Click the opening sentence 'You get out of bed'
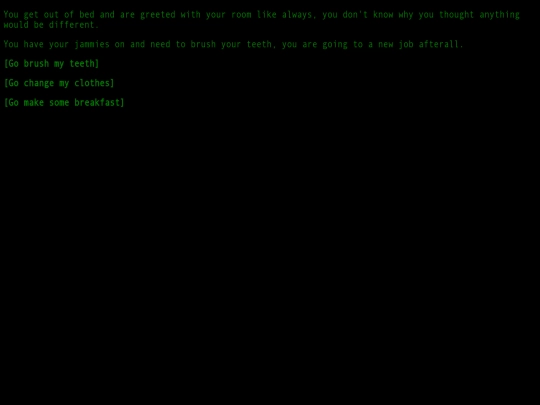The height and width of the screenshot is (405, 540). pyautogui.click(x=49, y=15)
